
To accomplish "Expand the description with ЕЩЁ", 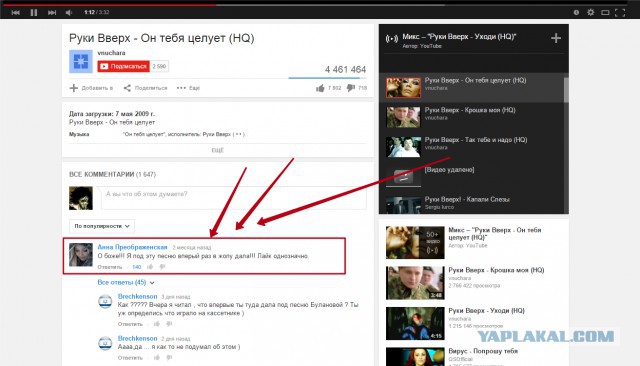I will point(218,150).
